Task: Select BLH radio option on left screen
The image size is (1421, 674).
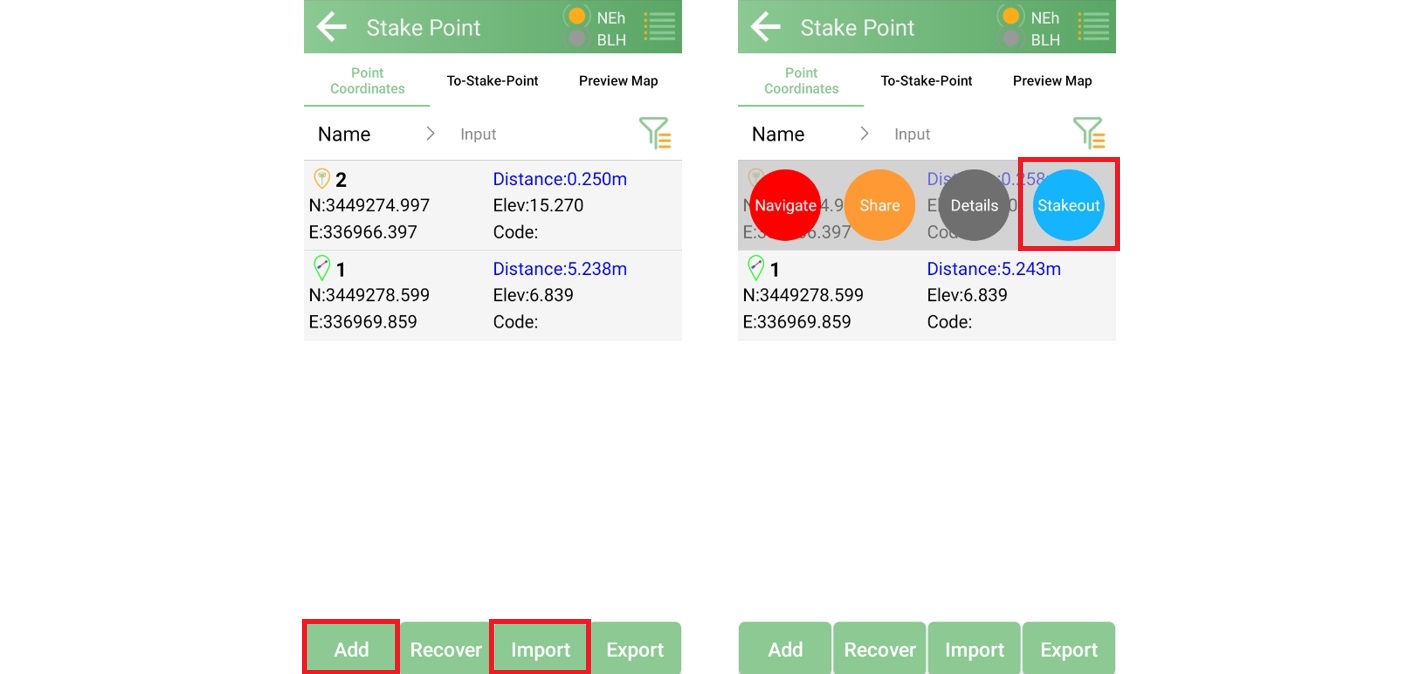Action: point(577,40)
